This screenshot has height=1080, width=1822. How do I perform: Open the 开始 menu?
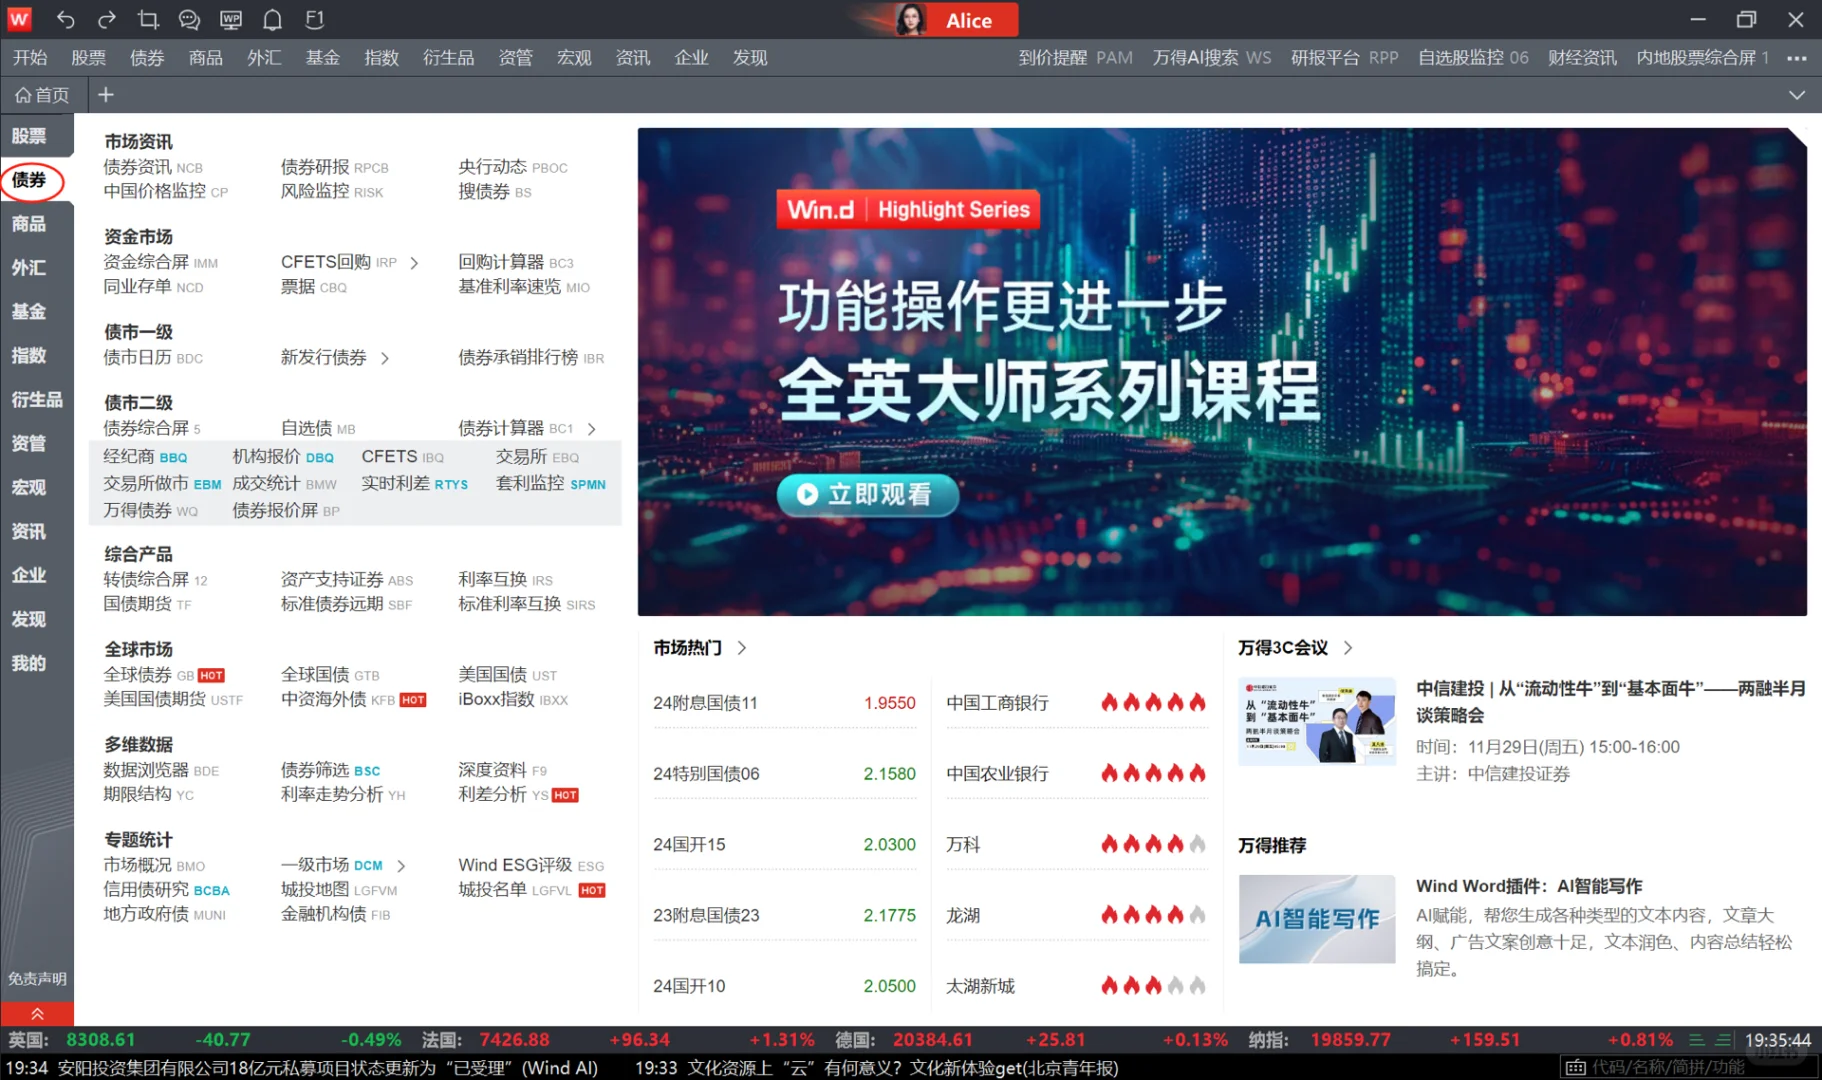pos(30,58)
